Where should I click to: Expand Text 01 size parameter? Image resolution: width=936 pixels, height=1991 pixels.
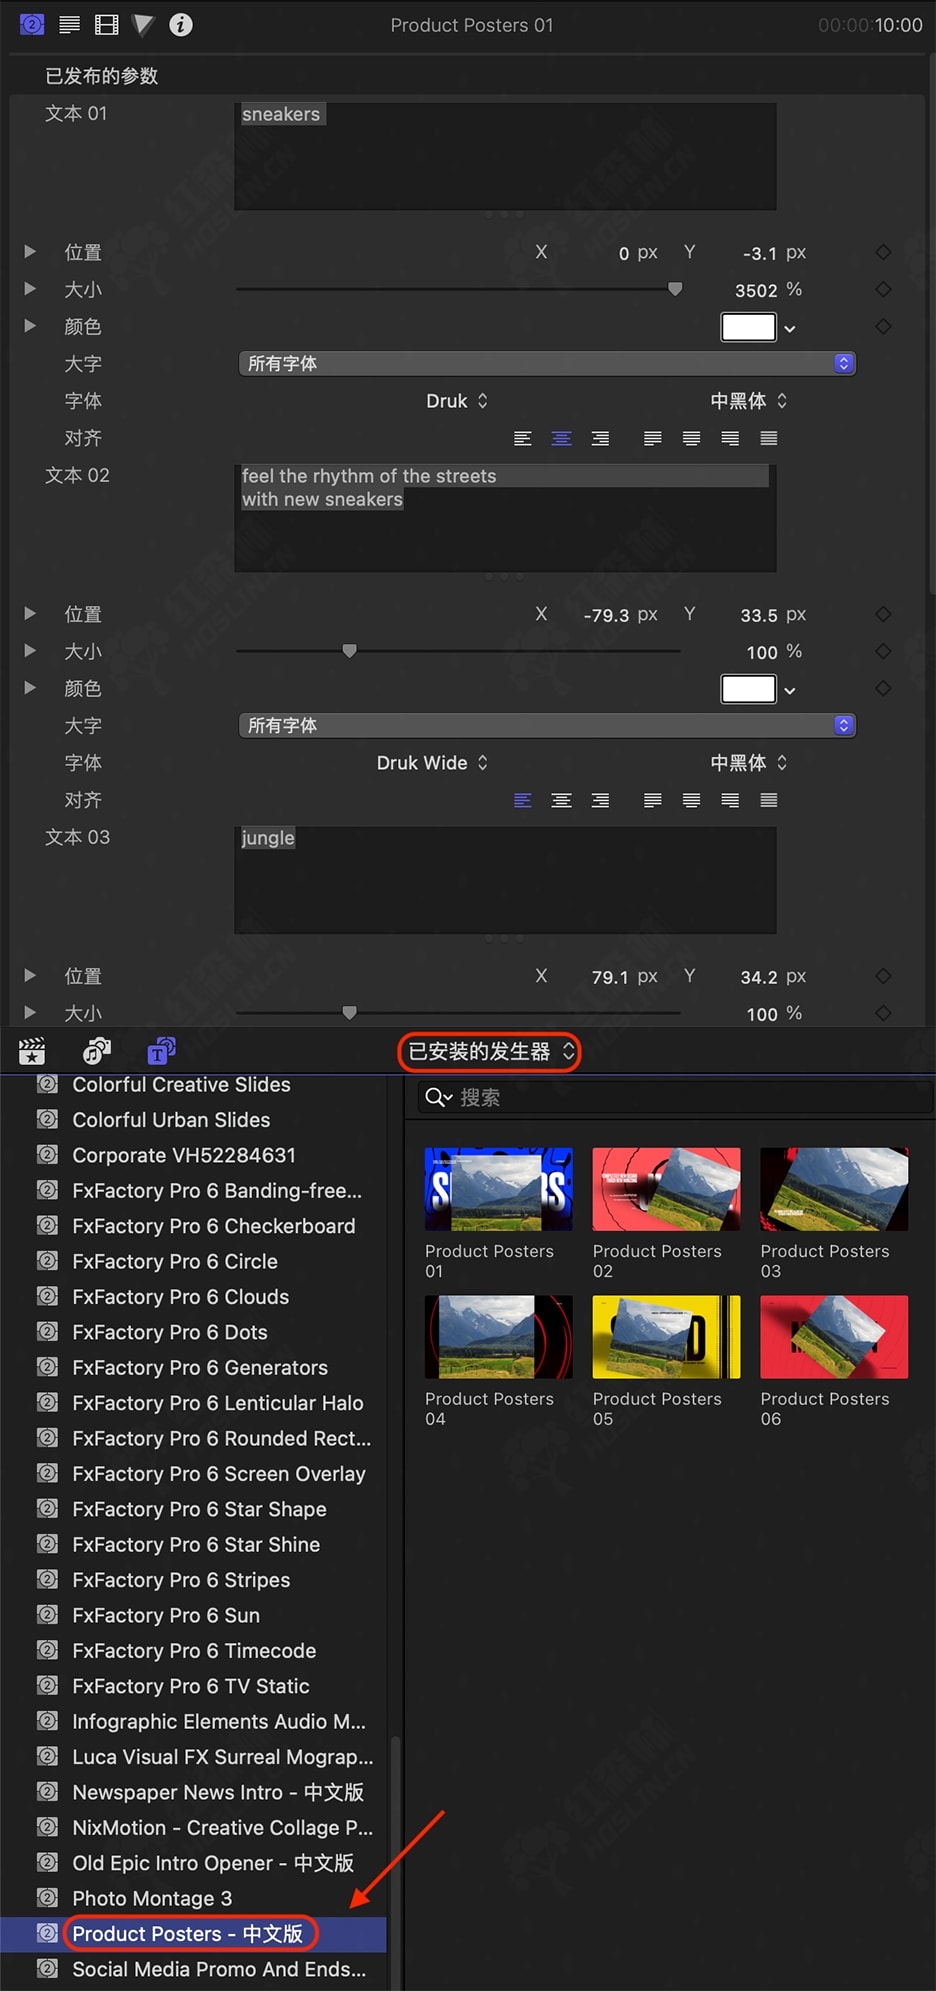pos(30,288)
